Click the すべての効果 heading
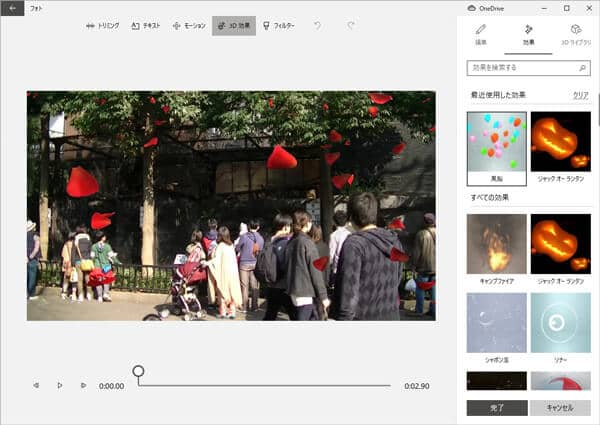The width and height of the screenshot is (600, 425). [489, 198]
